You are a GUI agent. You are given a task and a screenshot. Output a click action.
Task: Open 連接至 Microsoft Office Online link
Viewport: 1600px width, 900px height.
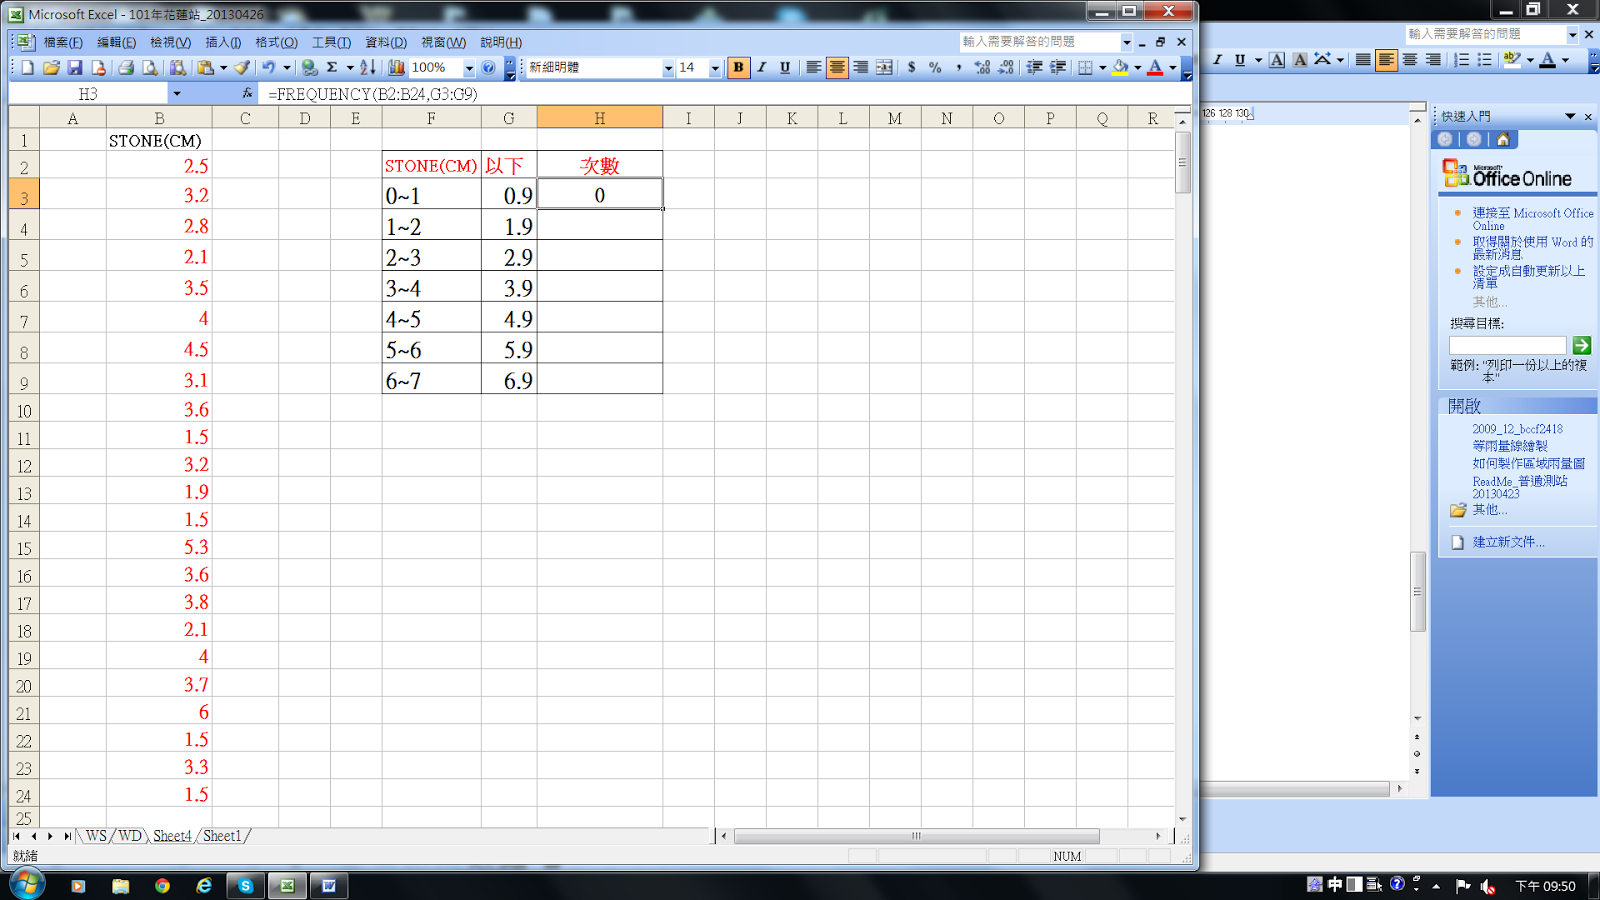[1532, 219]
